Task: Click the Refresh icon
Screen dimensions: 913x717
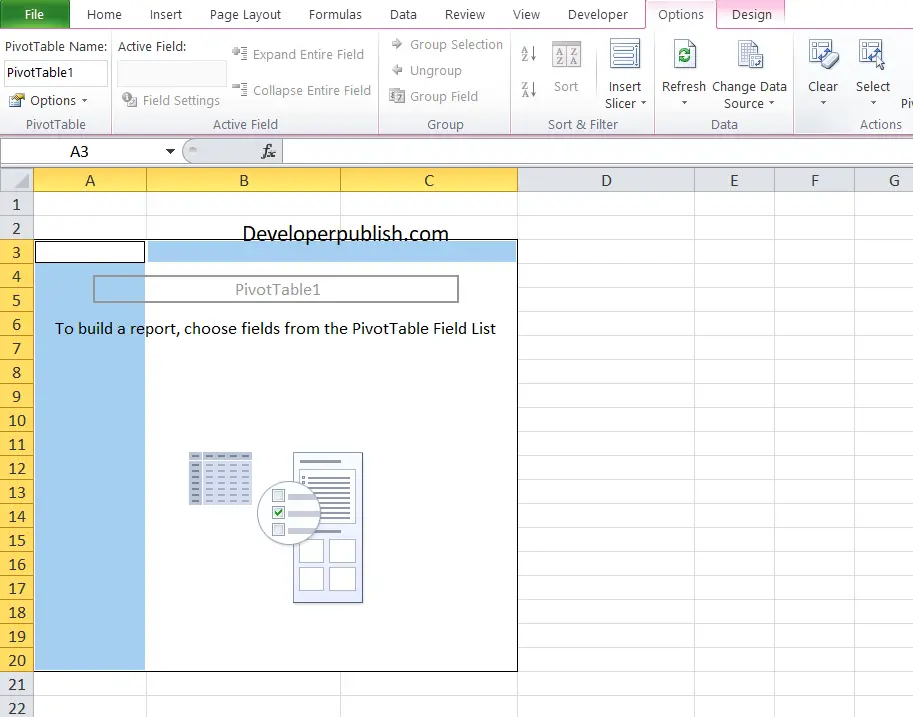Action: [x=684, y=54]
